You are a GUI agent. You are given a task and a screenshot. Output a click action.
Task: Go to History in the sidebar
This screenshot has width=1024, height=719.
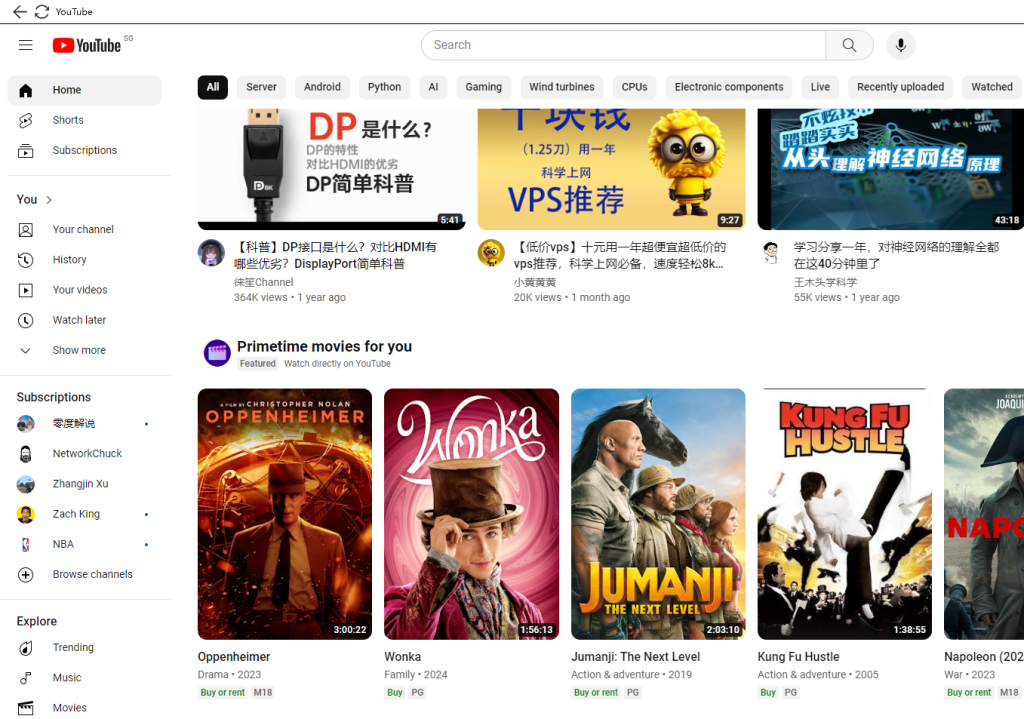[69, 260]
